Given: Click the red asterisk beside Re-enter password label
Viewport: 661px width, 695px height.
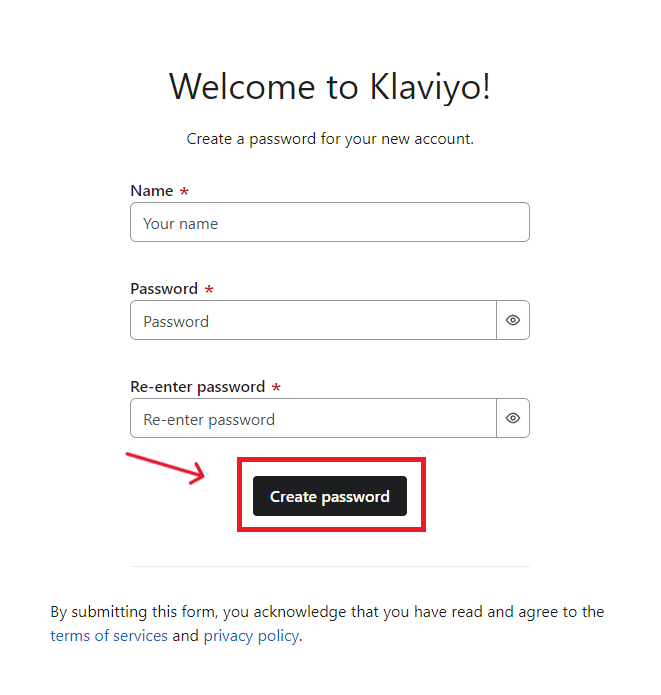Looking at the screenshot, I should click(x=276, y=387).
